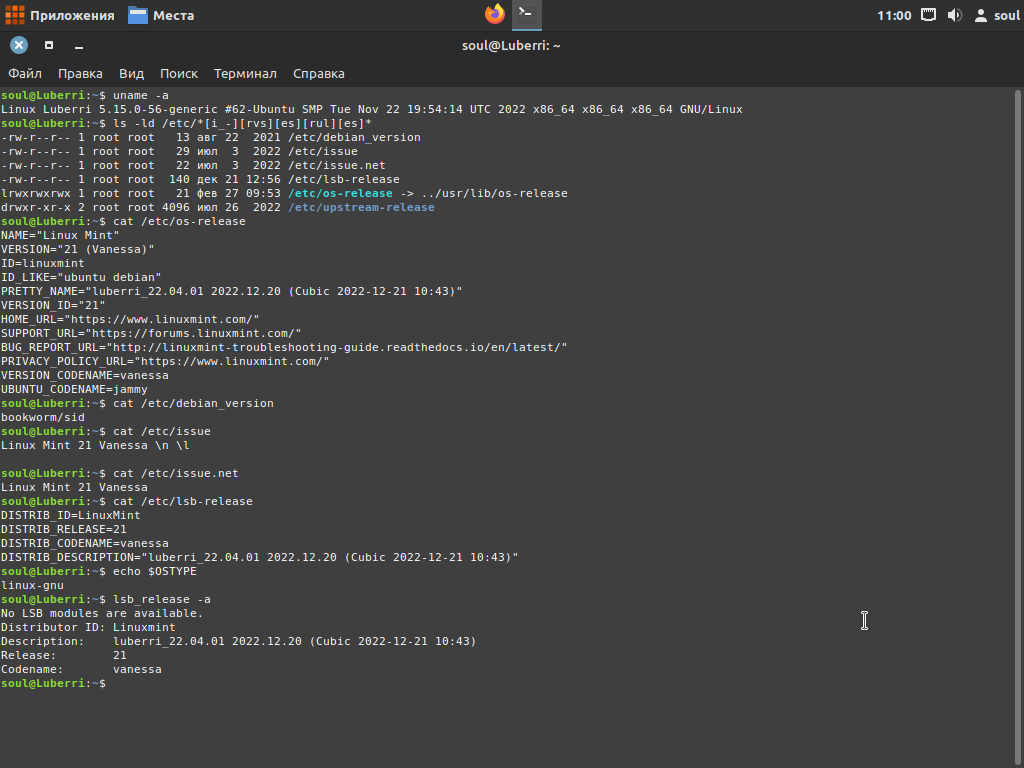Click the VERSION_CODENAME=vanessa line
Viewport: 1024px width, 768px height.
coord(85,376)
